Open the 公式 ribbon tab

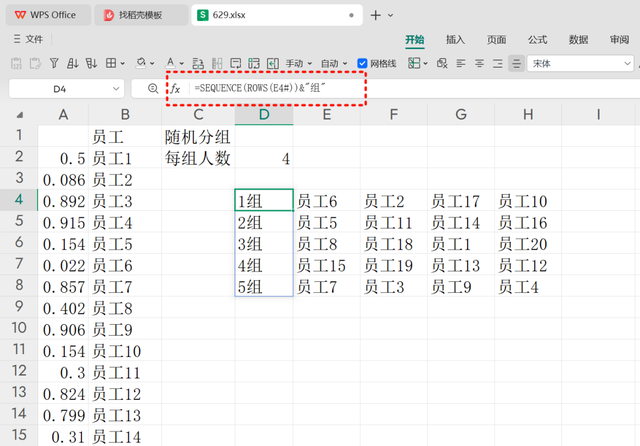537,40
